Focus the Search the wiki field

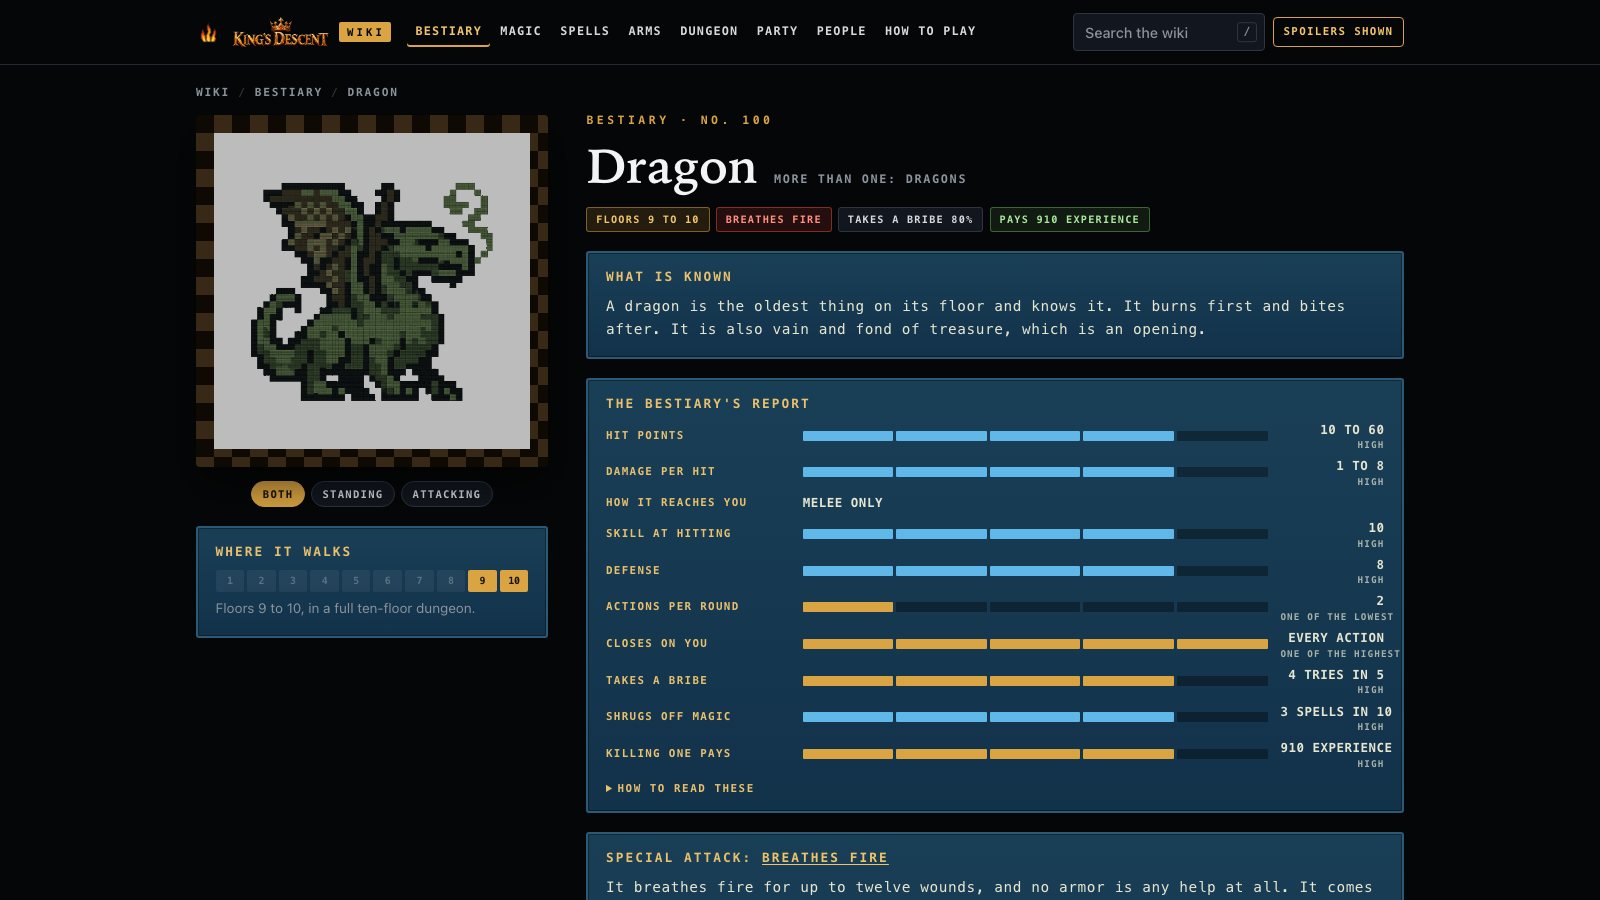1168,32
